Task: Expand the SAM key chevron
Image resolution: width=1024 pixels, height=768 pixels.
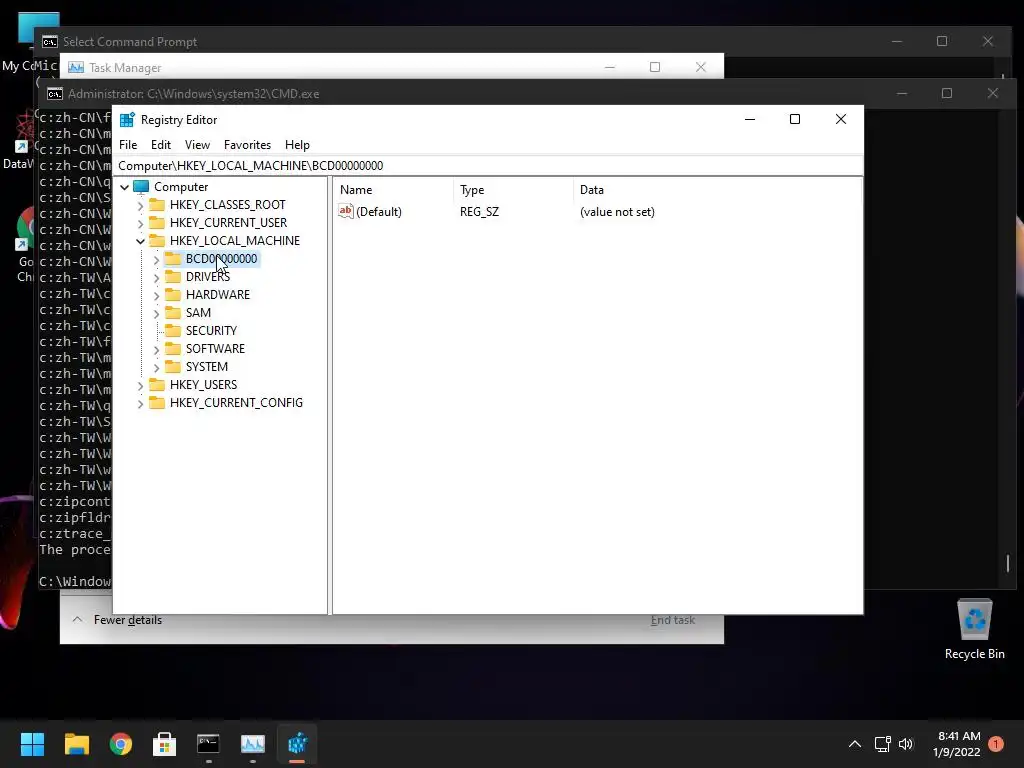Action: click(x=156, y=313)
